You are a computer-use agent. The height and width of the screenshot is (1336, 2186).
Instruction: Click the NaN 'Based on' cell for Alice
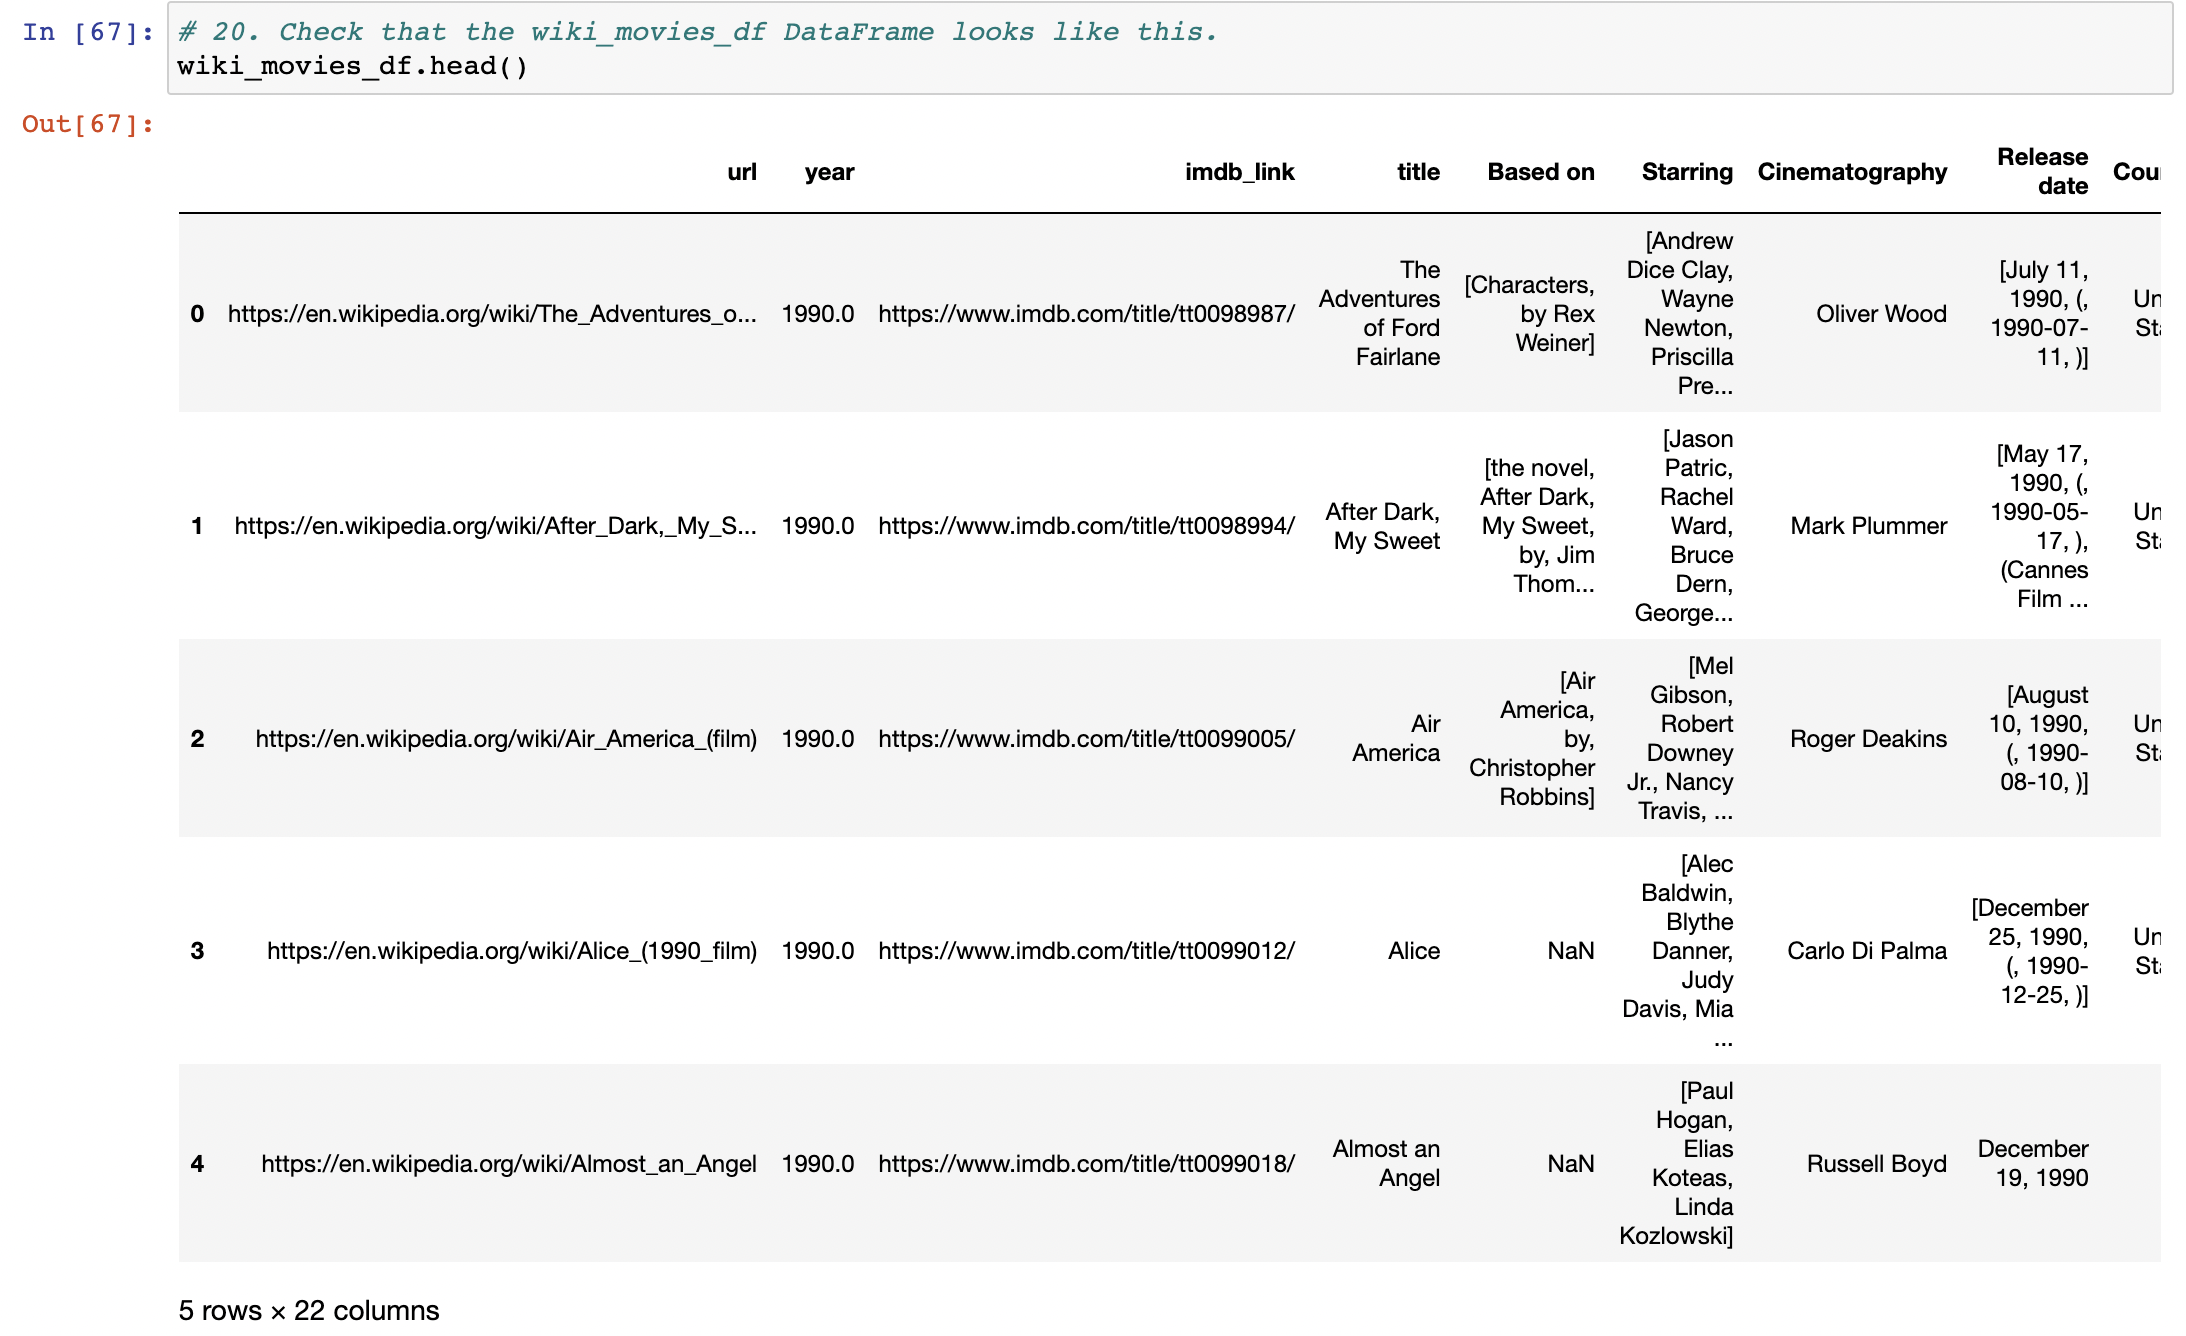1571,951
